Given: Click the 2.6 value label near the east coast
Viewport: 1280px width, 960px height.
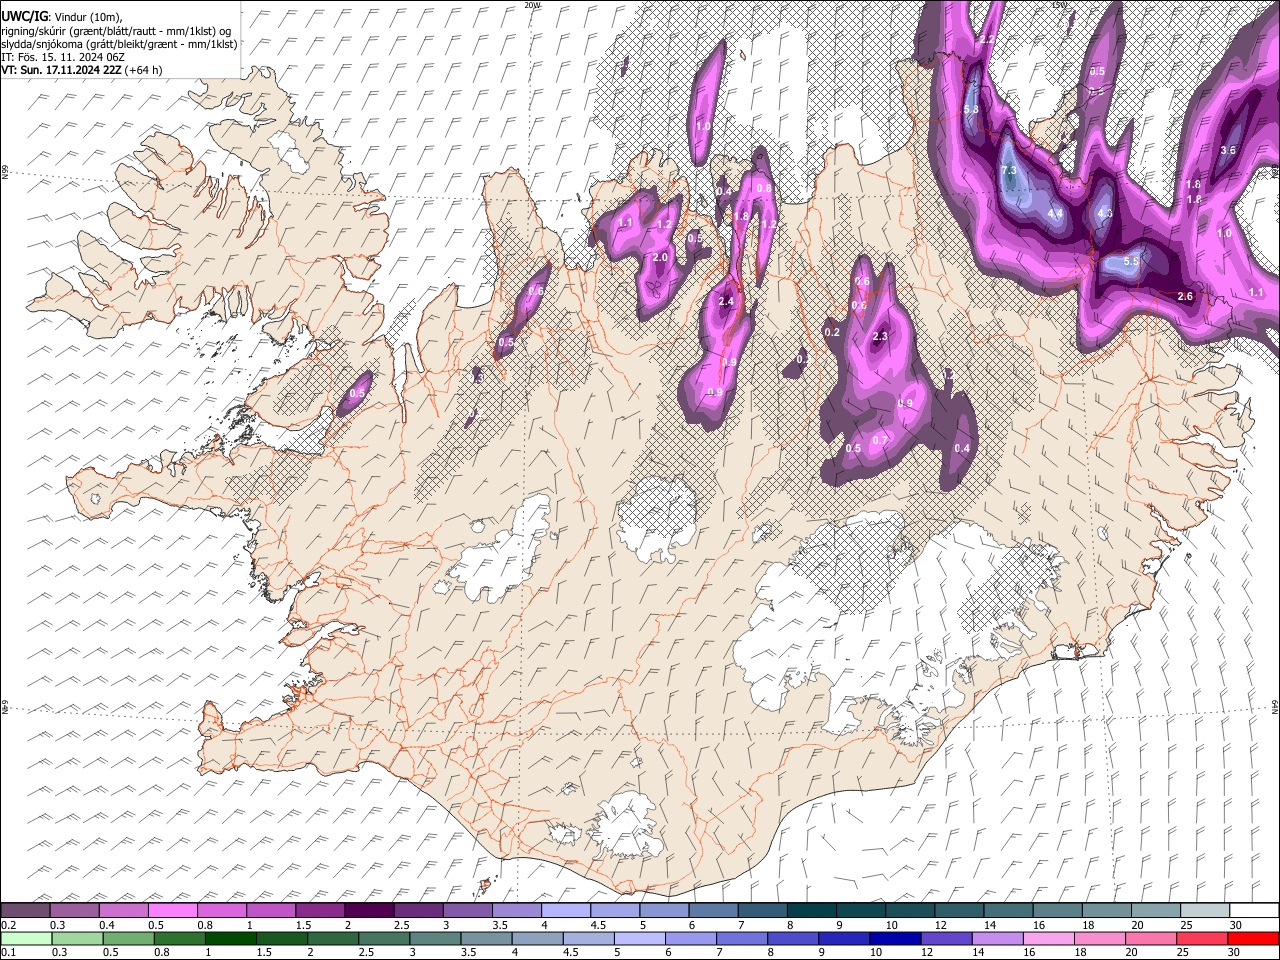Looking at the screenshot, I should [1185, 297].
